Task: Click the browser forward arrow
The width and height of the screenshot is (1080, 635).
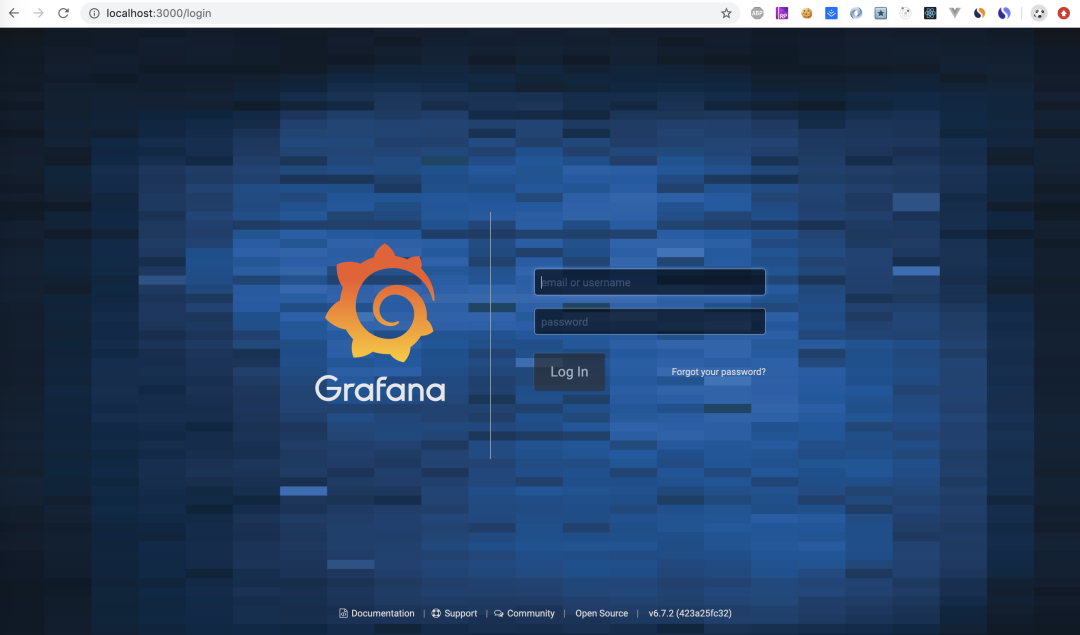Action: click(x=39, y=13)
